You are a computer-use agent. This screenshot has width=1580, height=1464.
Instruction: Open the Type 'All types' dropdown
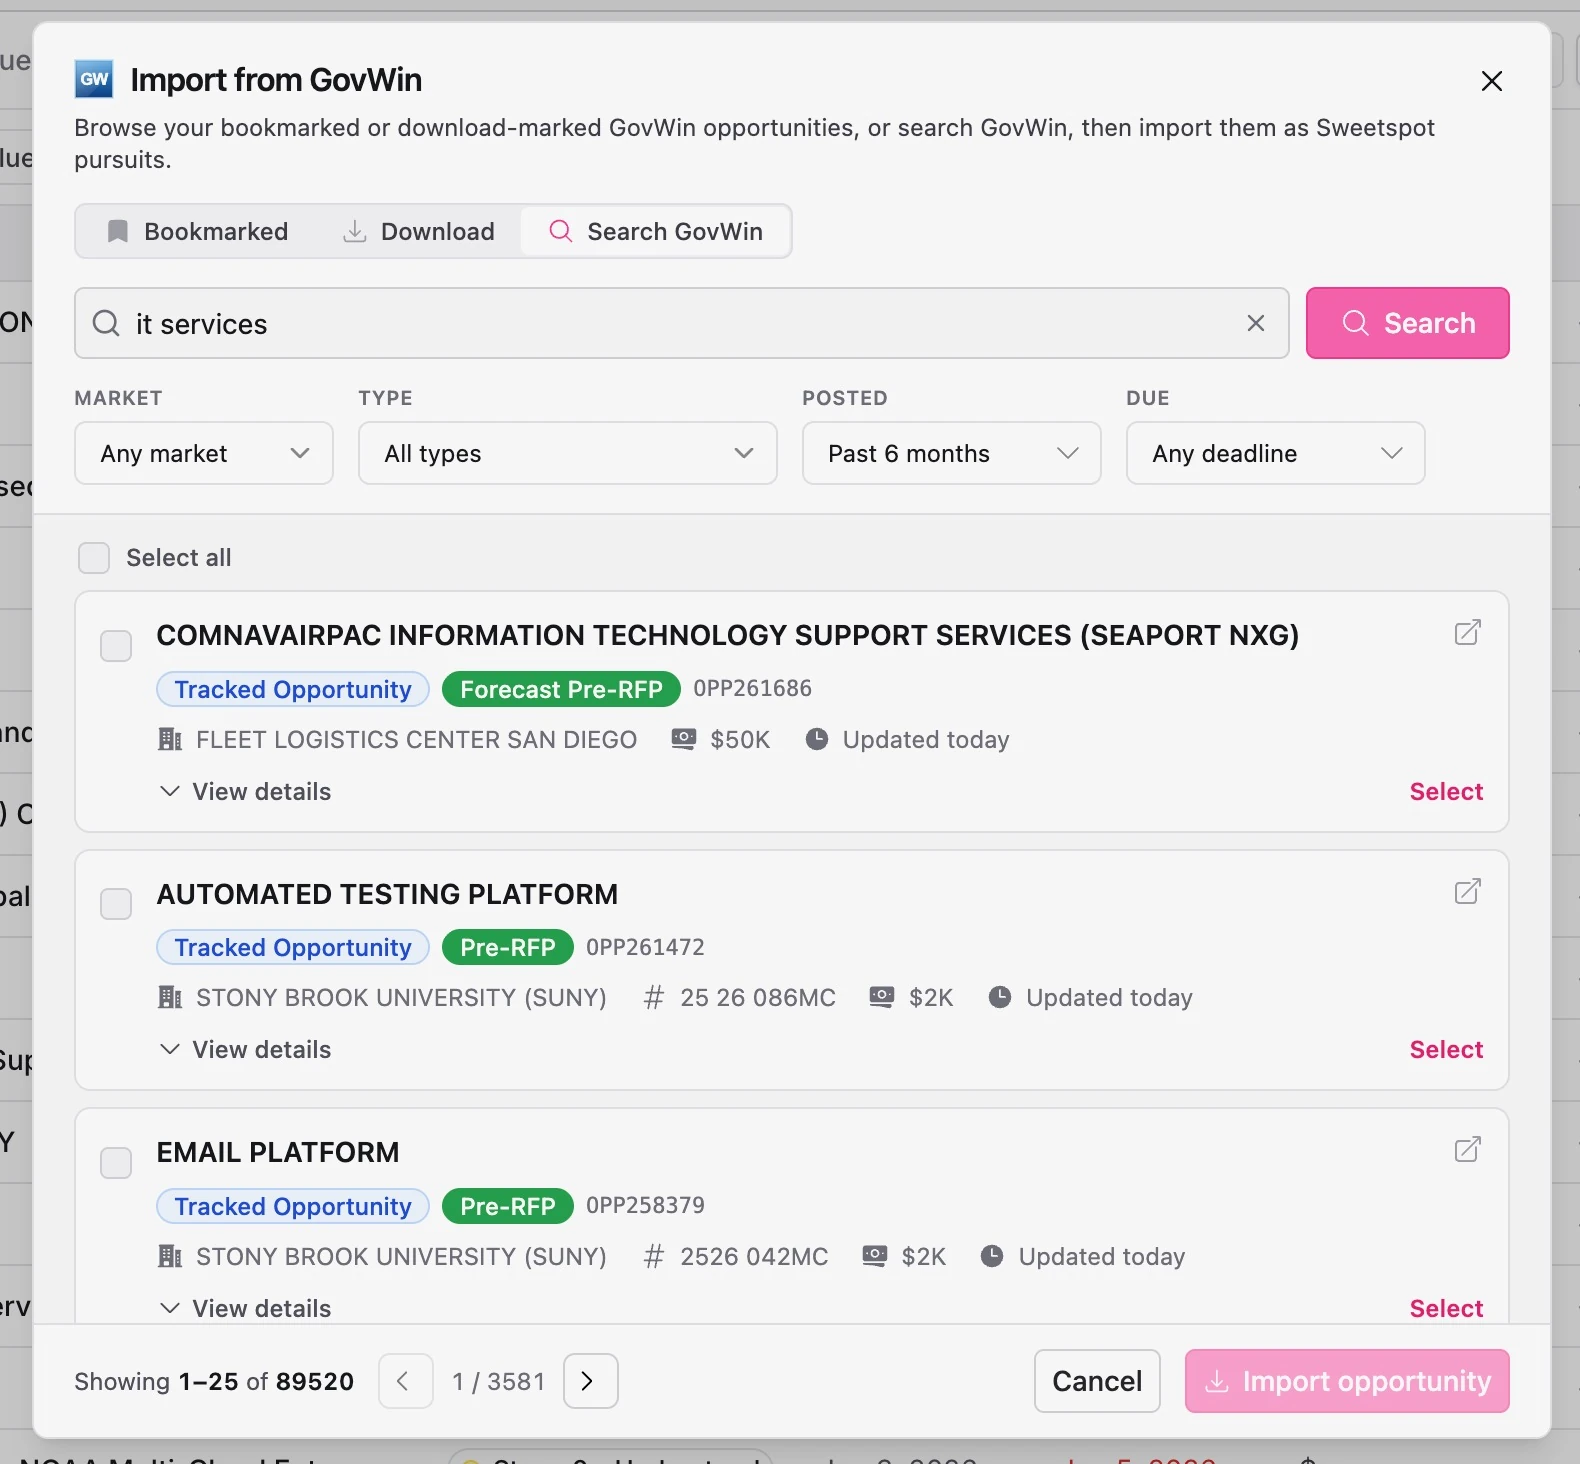point(567,453)
